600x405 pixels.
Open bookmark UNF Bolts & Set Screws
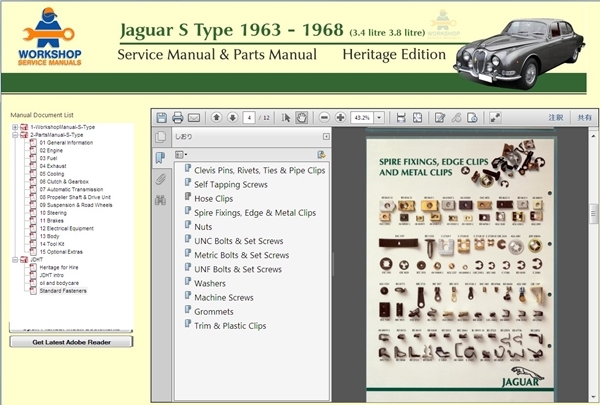coord(238,269)
